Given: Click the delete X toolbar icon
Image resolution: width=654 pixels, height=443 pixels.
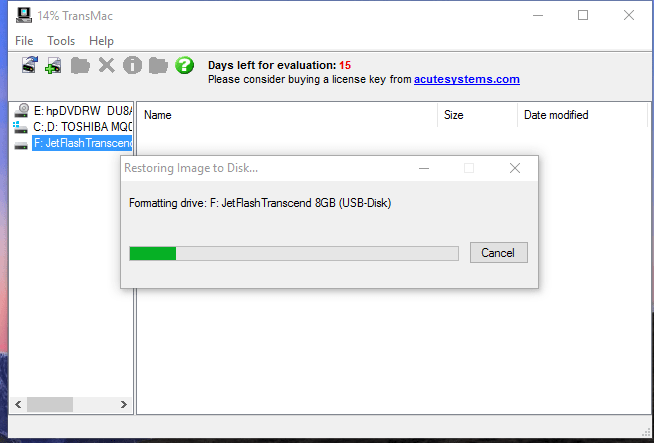Looking at the screenshot, I should (x=106, y=65).
